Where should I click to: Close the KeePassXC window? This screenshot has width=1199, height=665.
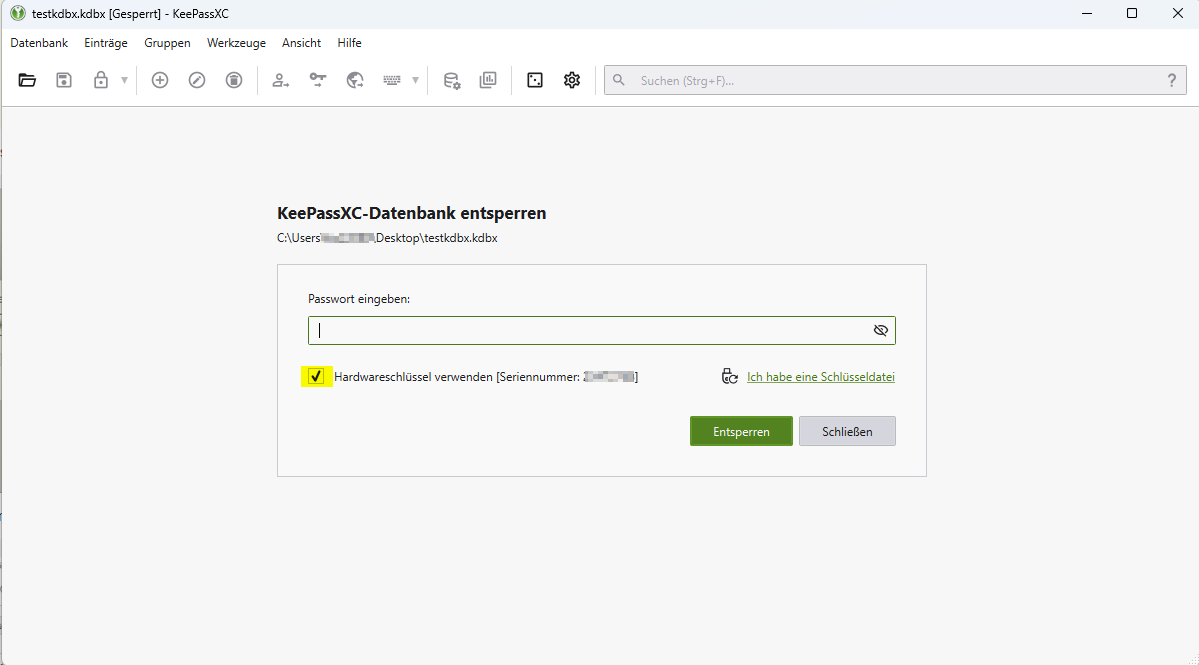click(1178, 14)
